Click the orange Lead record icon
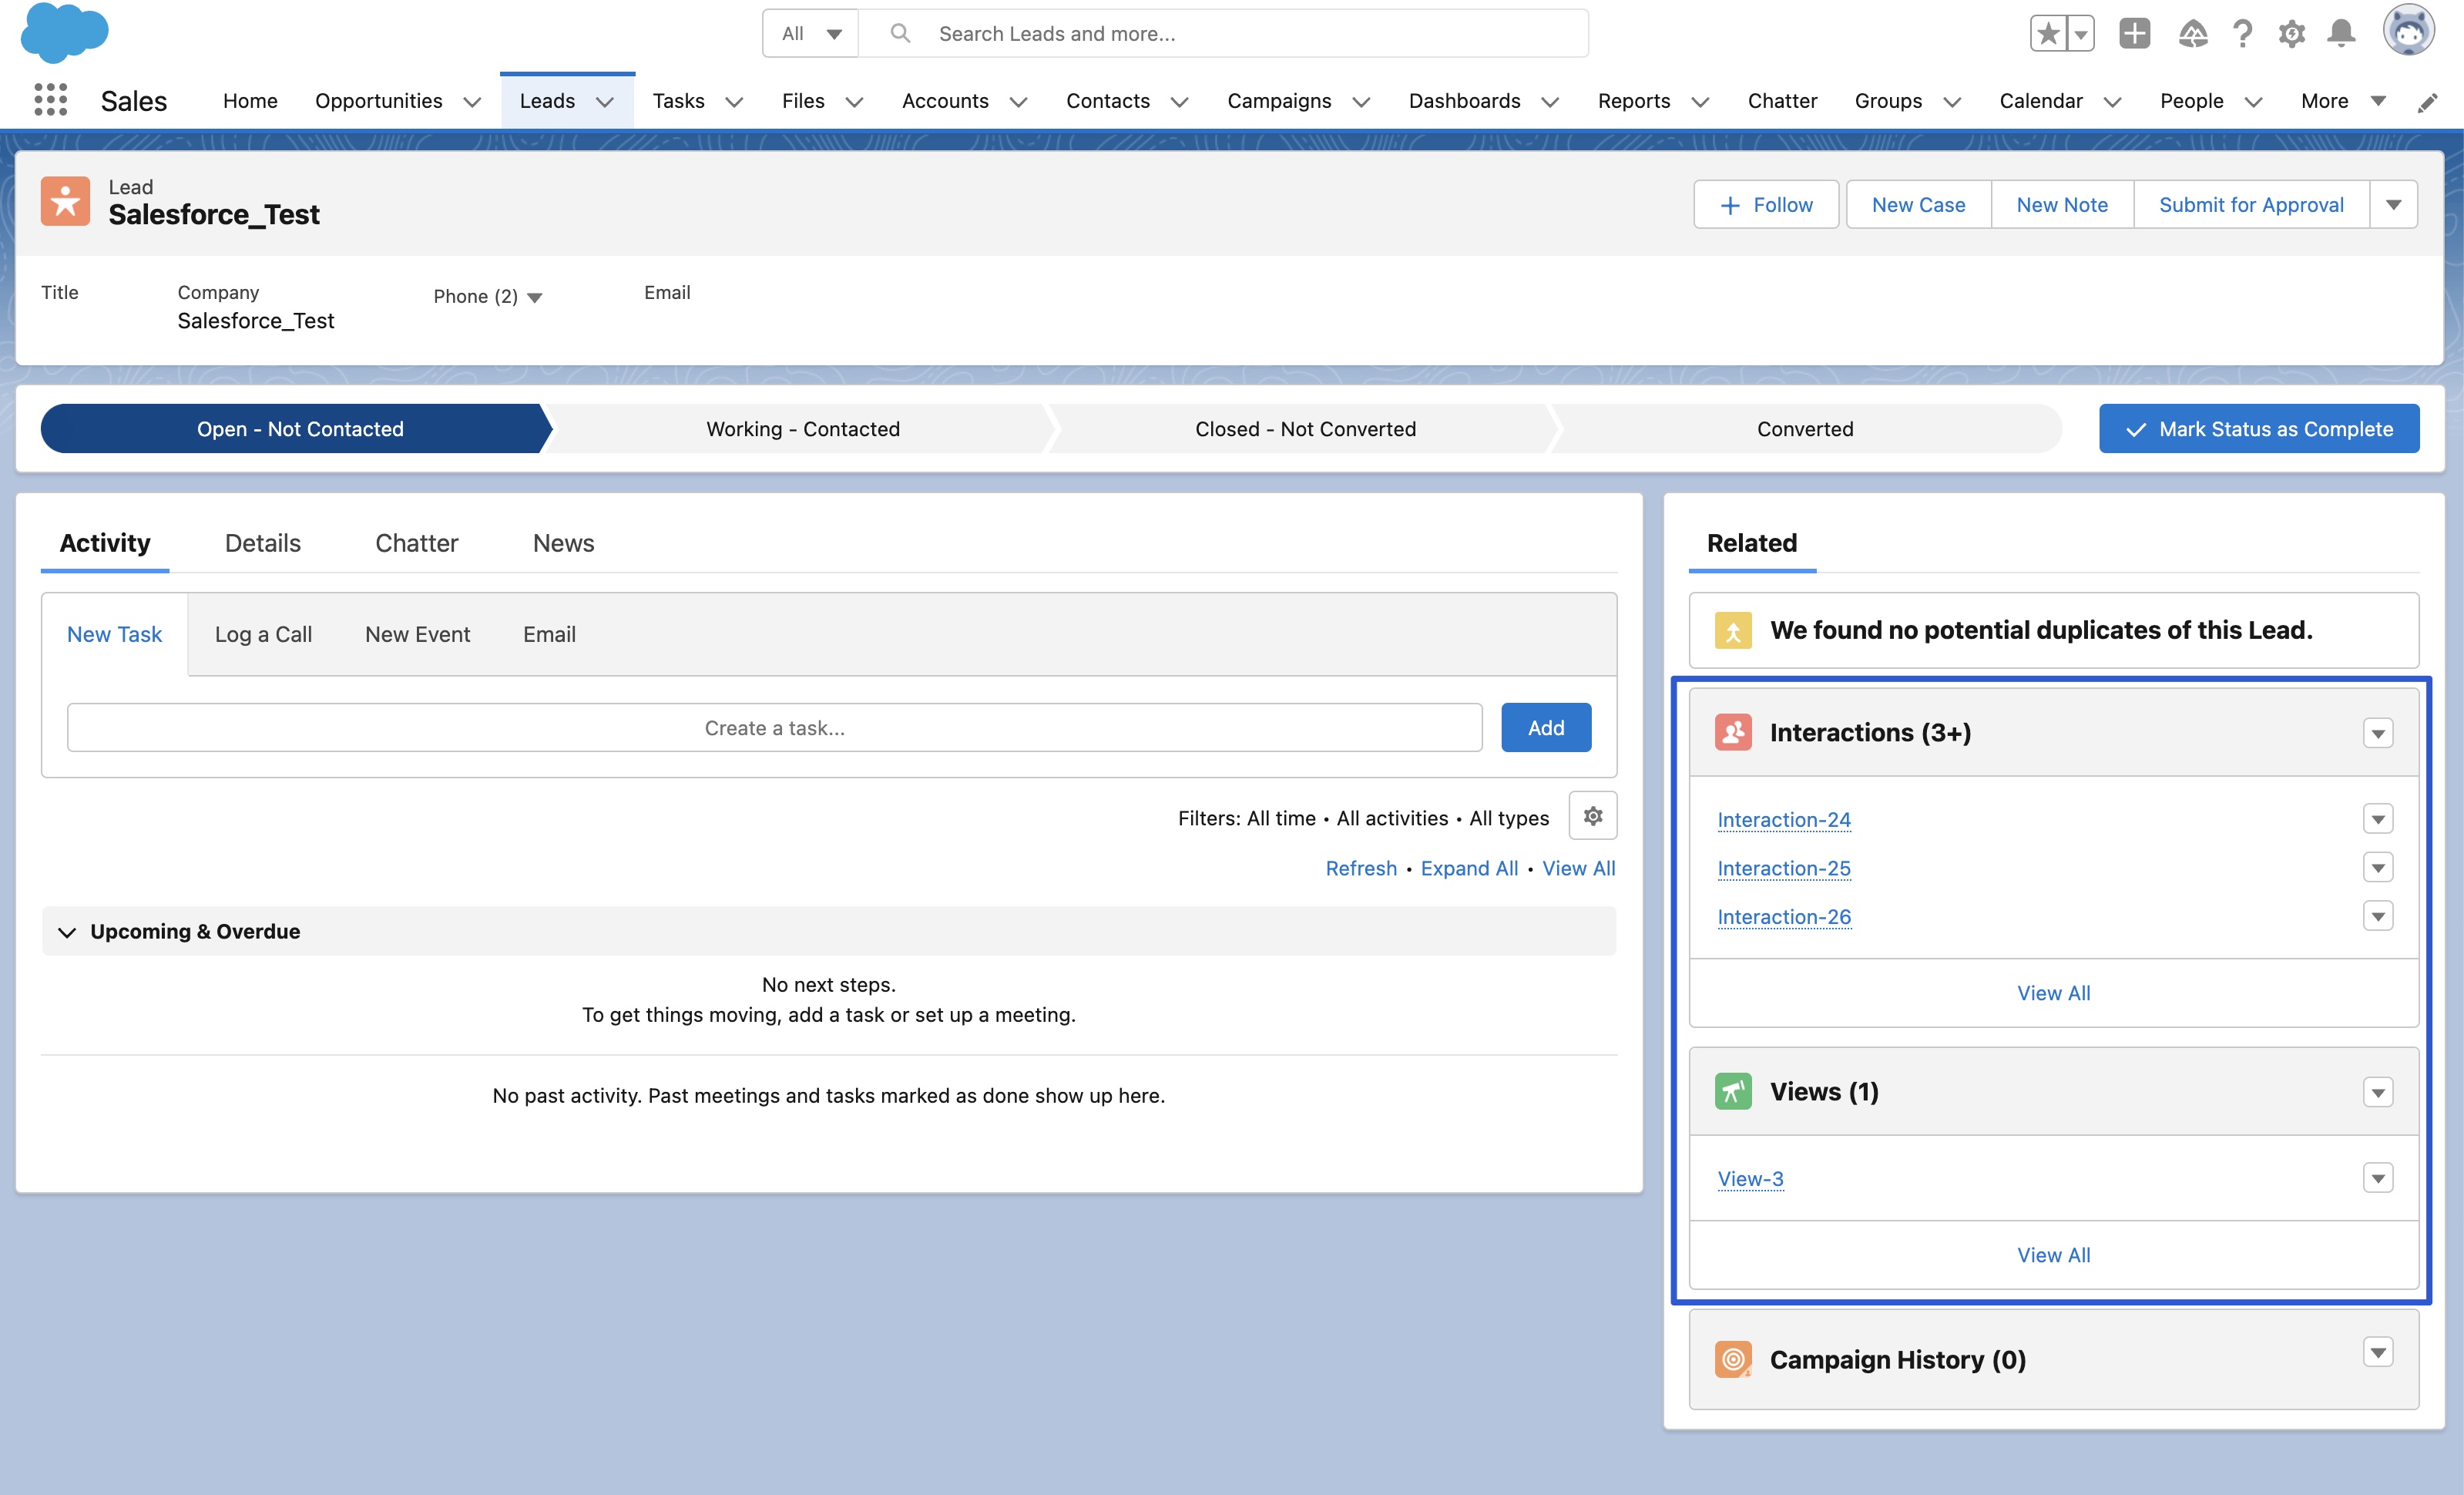This screenshot has height=1495, width=2464. click(65, 201)
